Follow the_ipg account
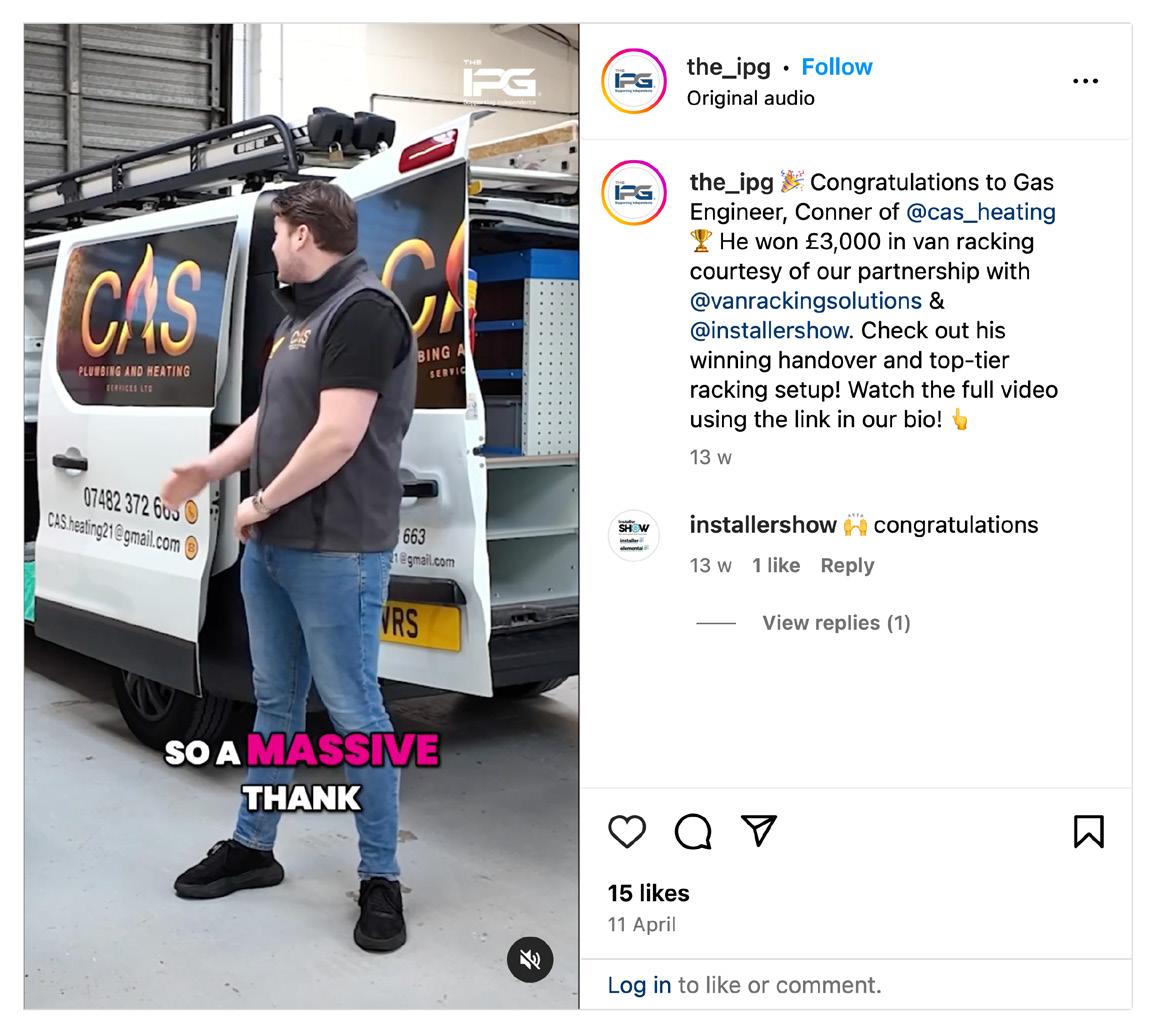 pyautogui.click(x=837, y=67)
